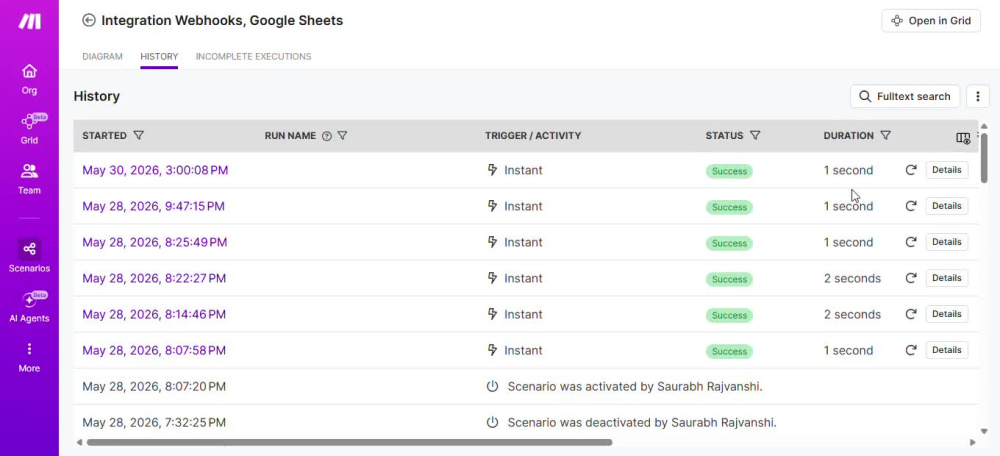Rerun the 8:14:46 PM execution
The width and height of the screenshot is (1000, 456).
911,314
